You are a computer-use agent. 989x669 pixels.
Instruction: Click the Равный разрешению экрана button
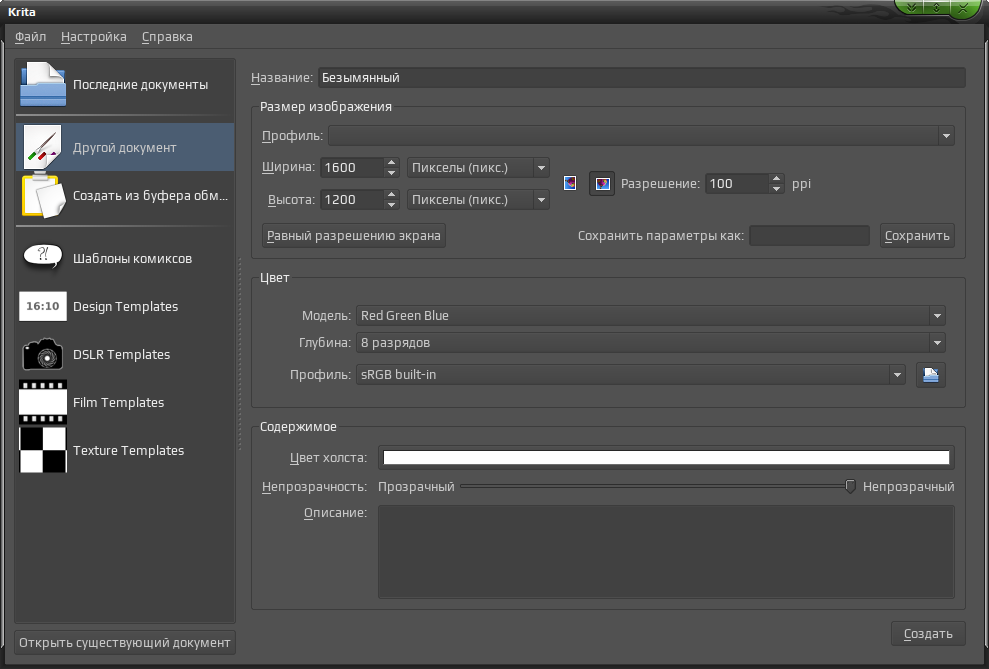click(354, 236)
